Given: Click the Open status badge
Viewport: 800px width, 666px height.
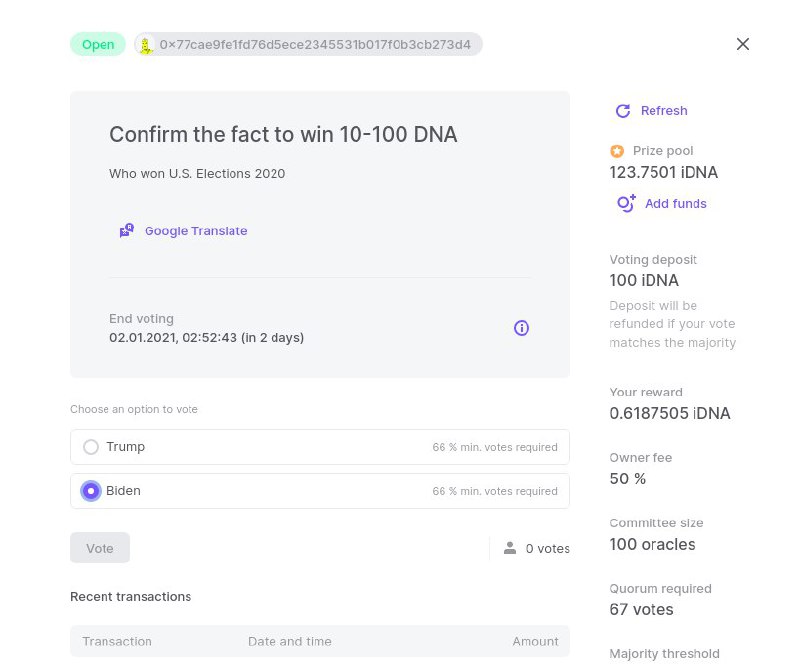Looking at the screenshot, I should pyautogui.click(x=98, y=44).
